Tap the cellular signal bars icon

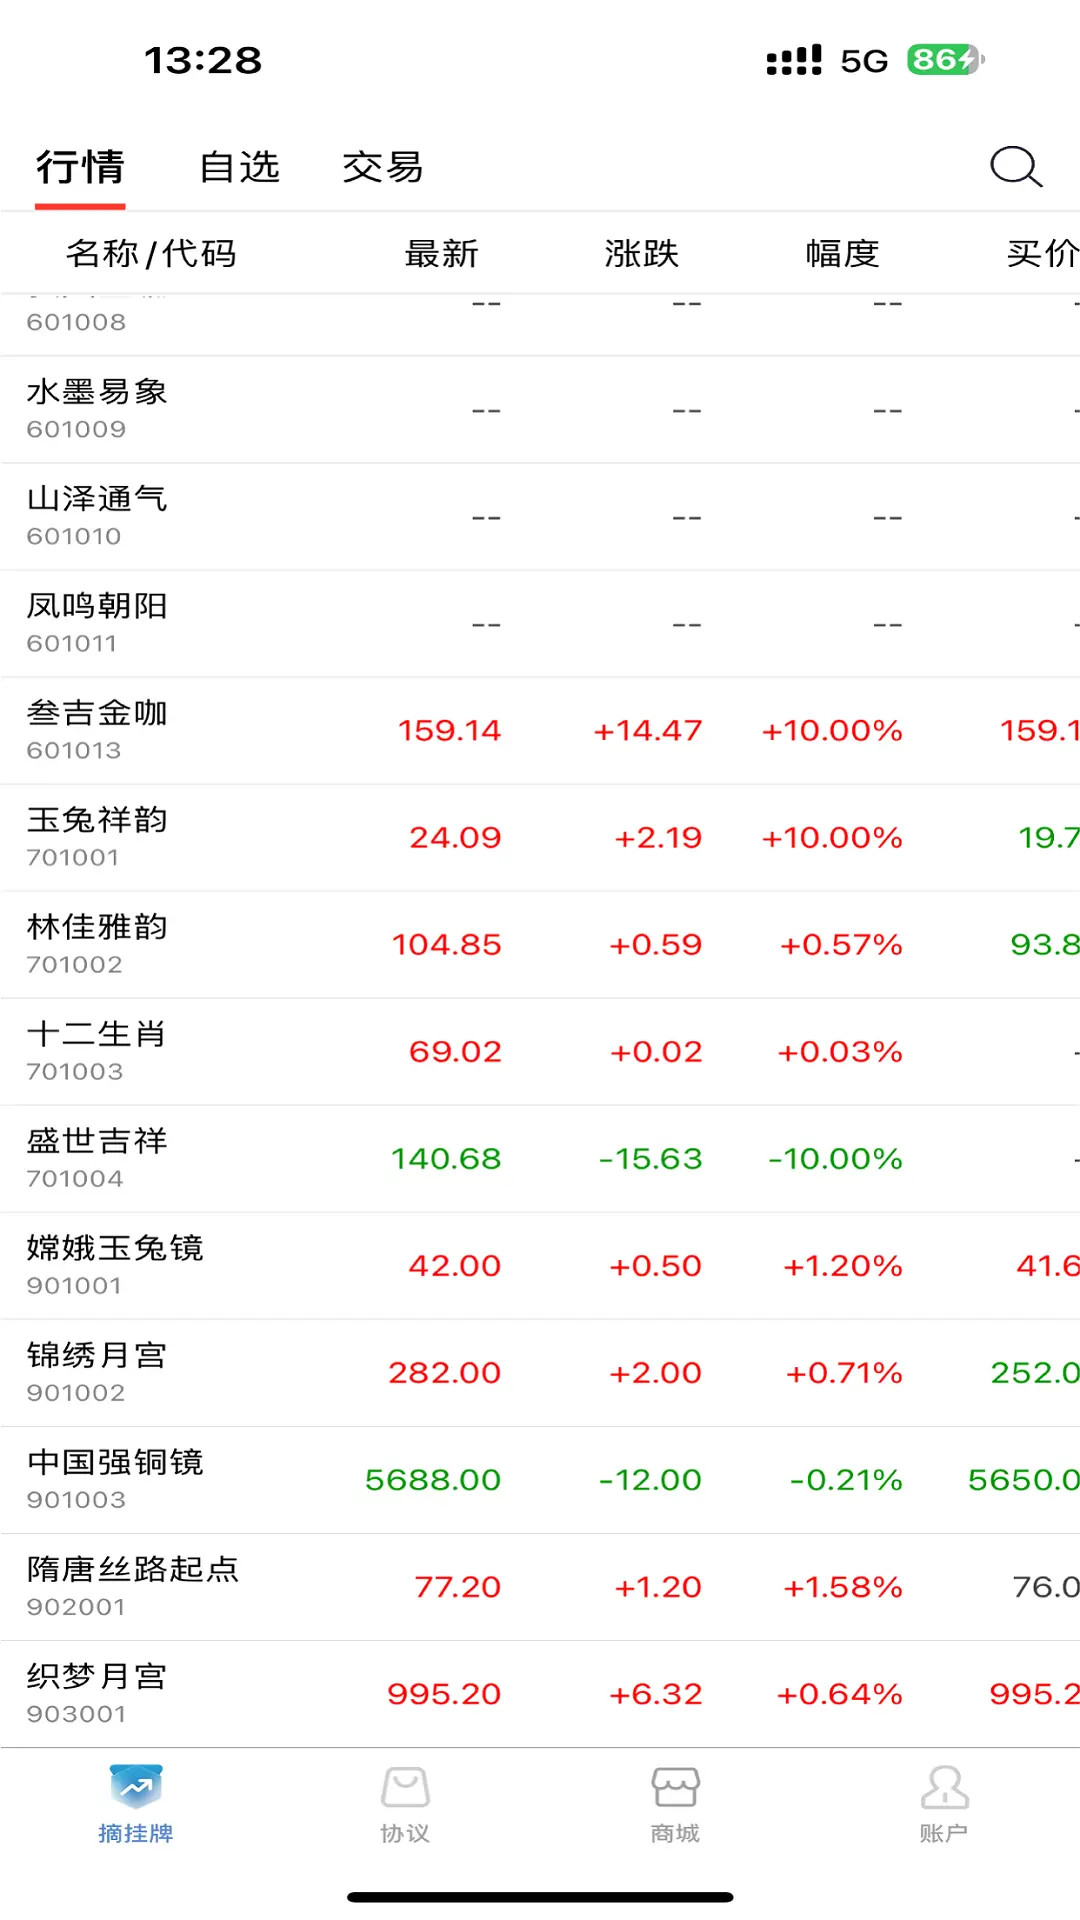(794, 60)
